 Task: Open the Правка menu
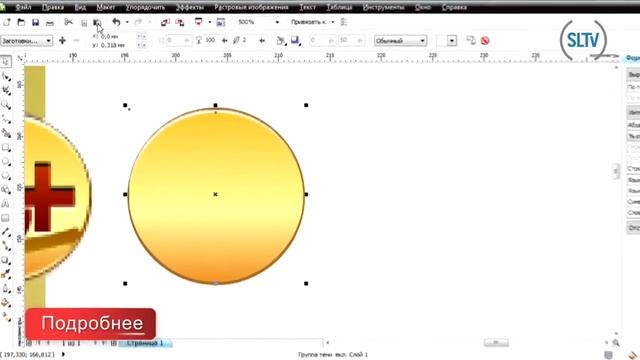(53, 7)
